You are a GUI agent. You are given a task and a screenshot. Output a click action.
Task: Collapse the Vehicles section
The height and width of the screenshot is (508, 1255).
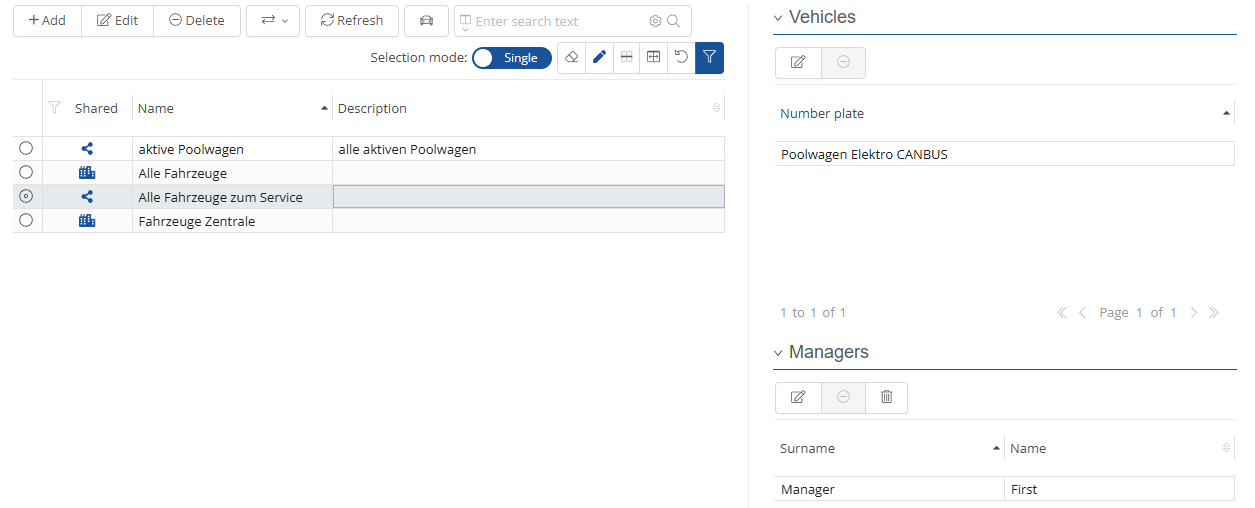point(778,18)
